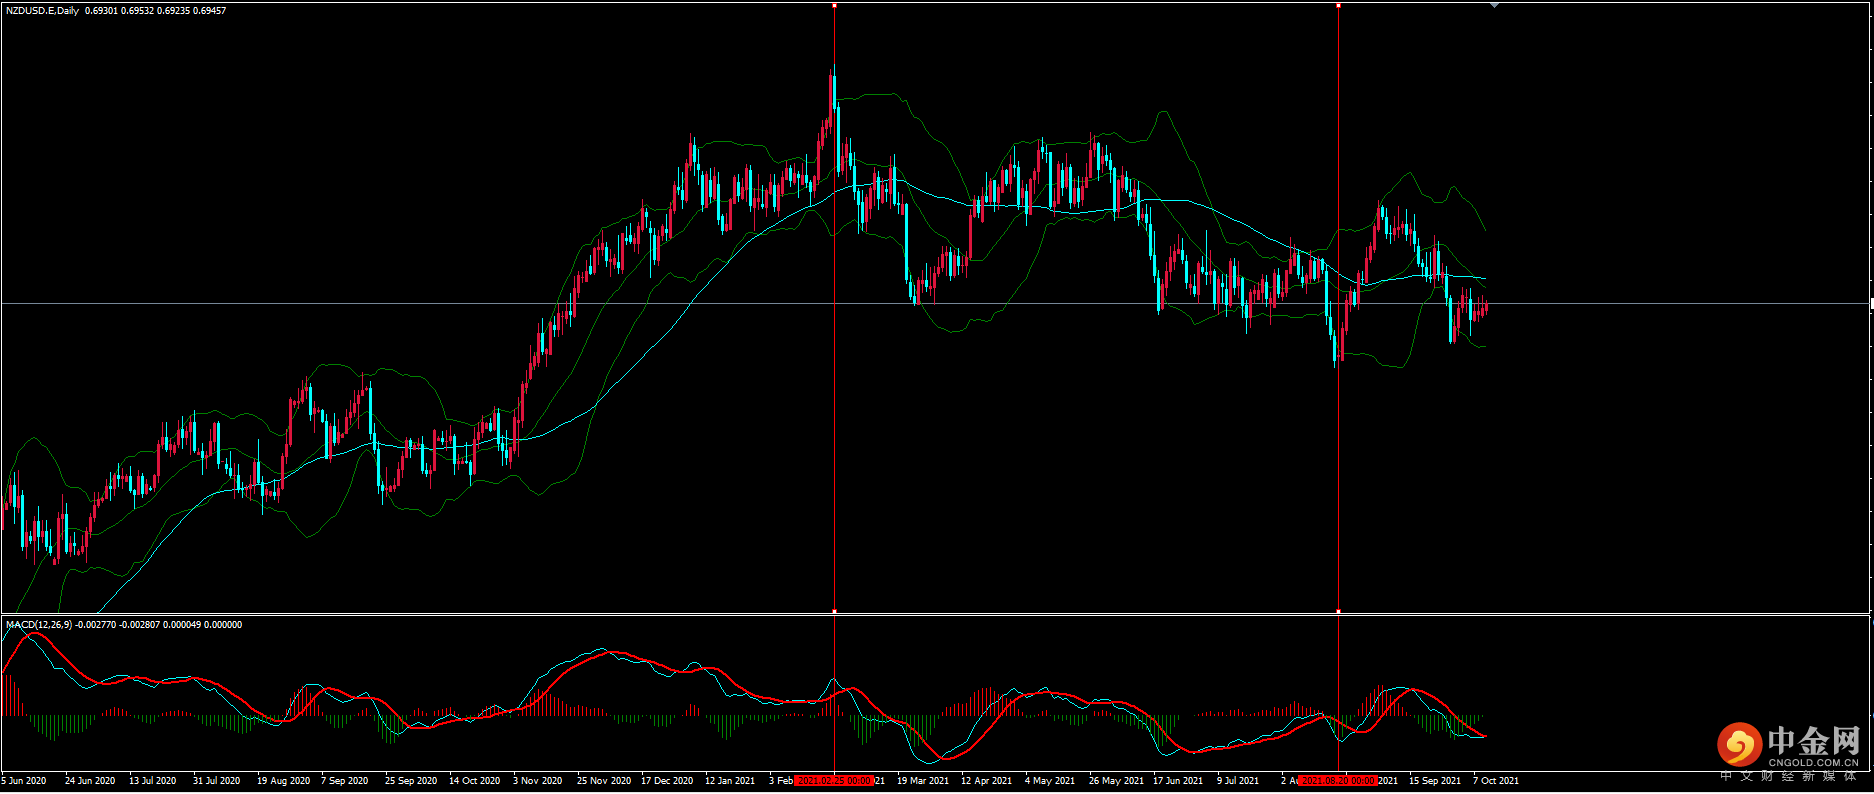Select the red 2021.02.25 00:00 date label
Viewport: 1874px width, 794px height.
[834, 781]
